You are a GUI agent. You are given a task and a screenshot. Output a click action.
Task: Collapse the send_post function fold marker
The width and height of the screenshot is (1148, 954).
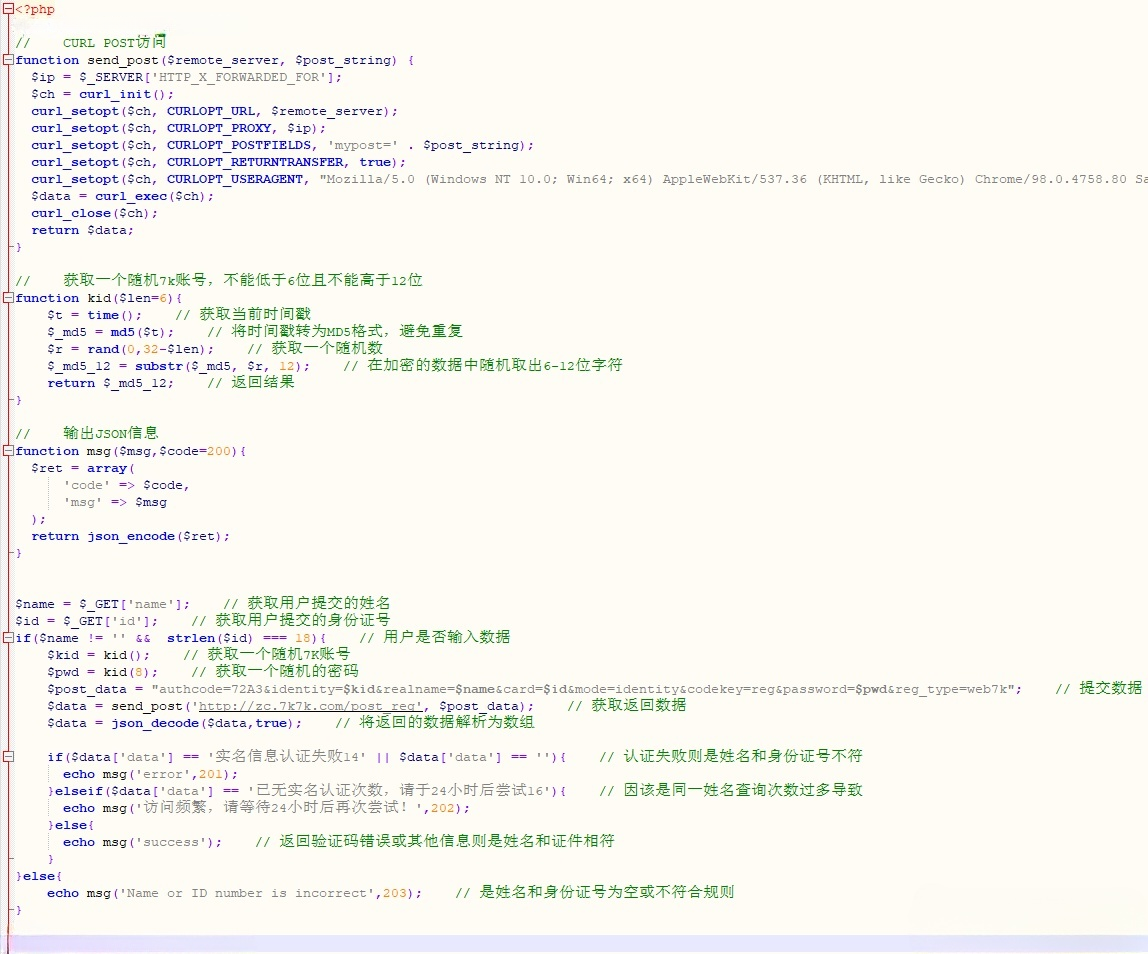7,60
